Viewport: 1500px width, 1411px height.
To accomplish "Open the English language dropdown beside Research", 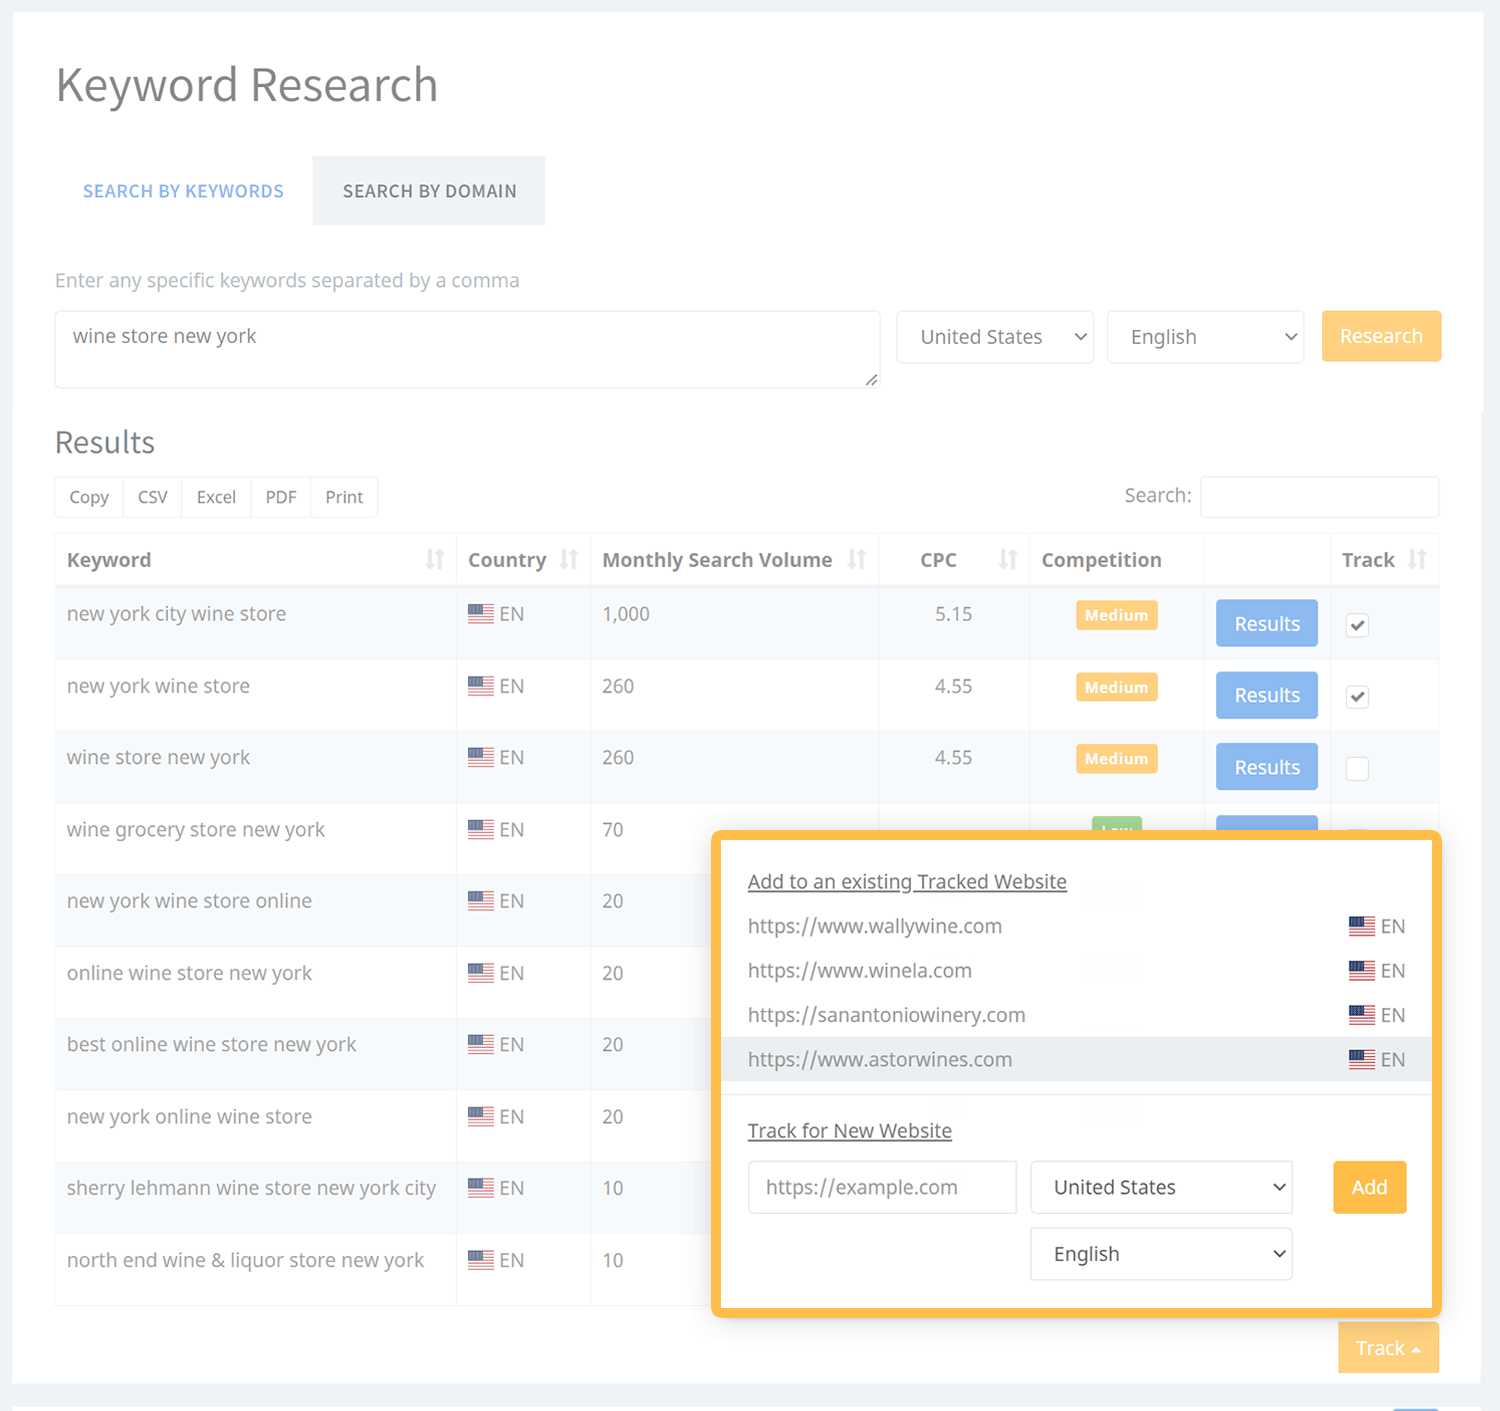I will pyautogui.click(x=1205, y=337).
